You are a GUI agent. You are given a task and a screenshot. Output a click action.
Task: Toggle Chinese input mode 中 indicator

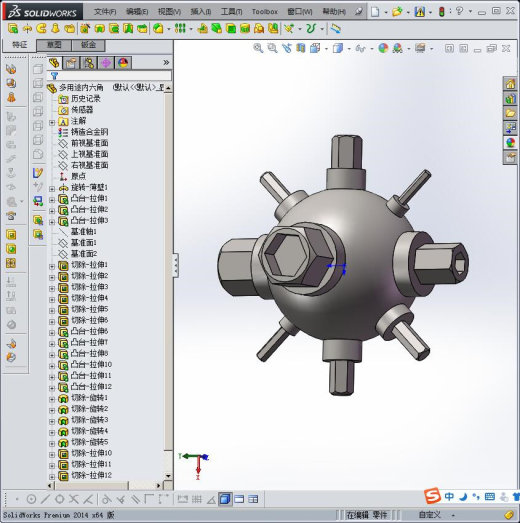(449, 497)
